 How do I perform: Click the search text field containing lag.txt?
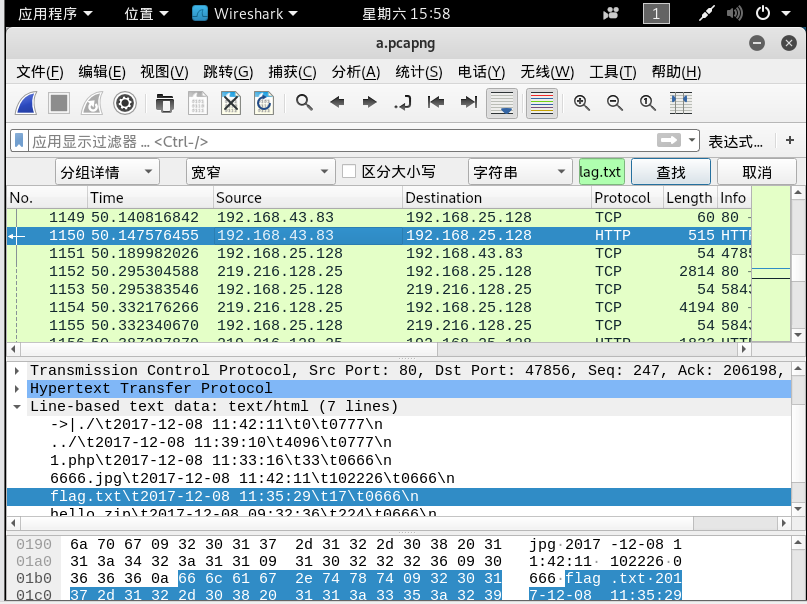601,171
